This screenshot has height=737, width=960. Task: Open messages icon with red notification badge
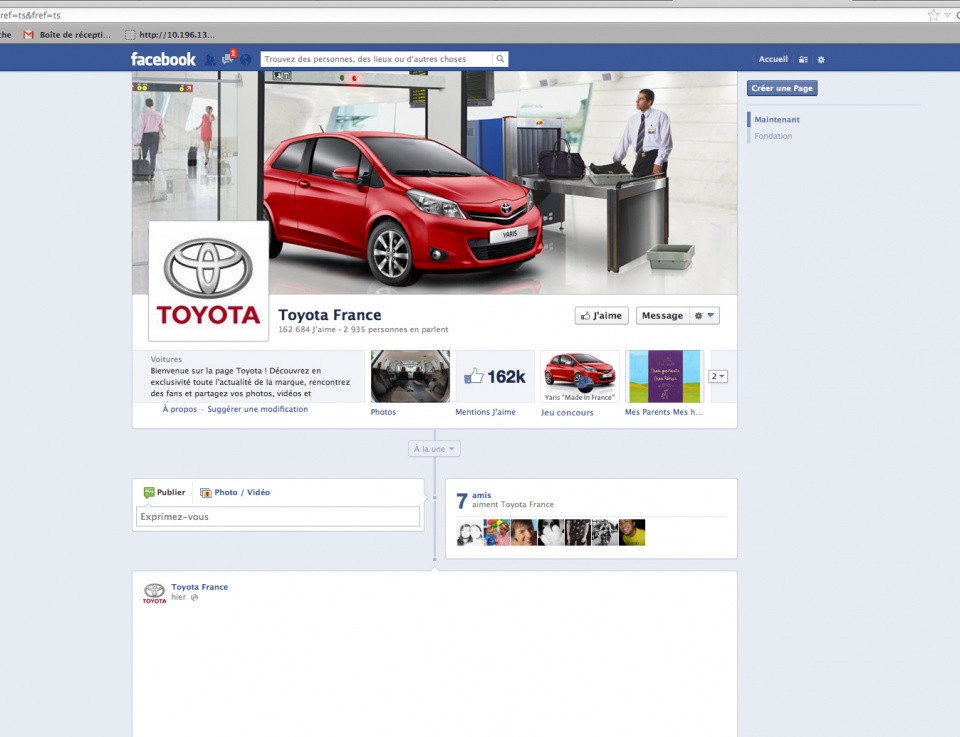[228, 59]
